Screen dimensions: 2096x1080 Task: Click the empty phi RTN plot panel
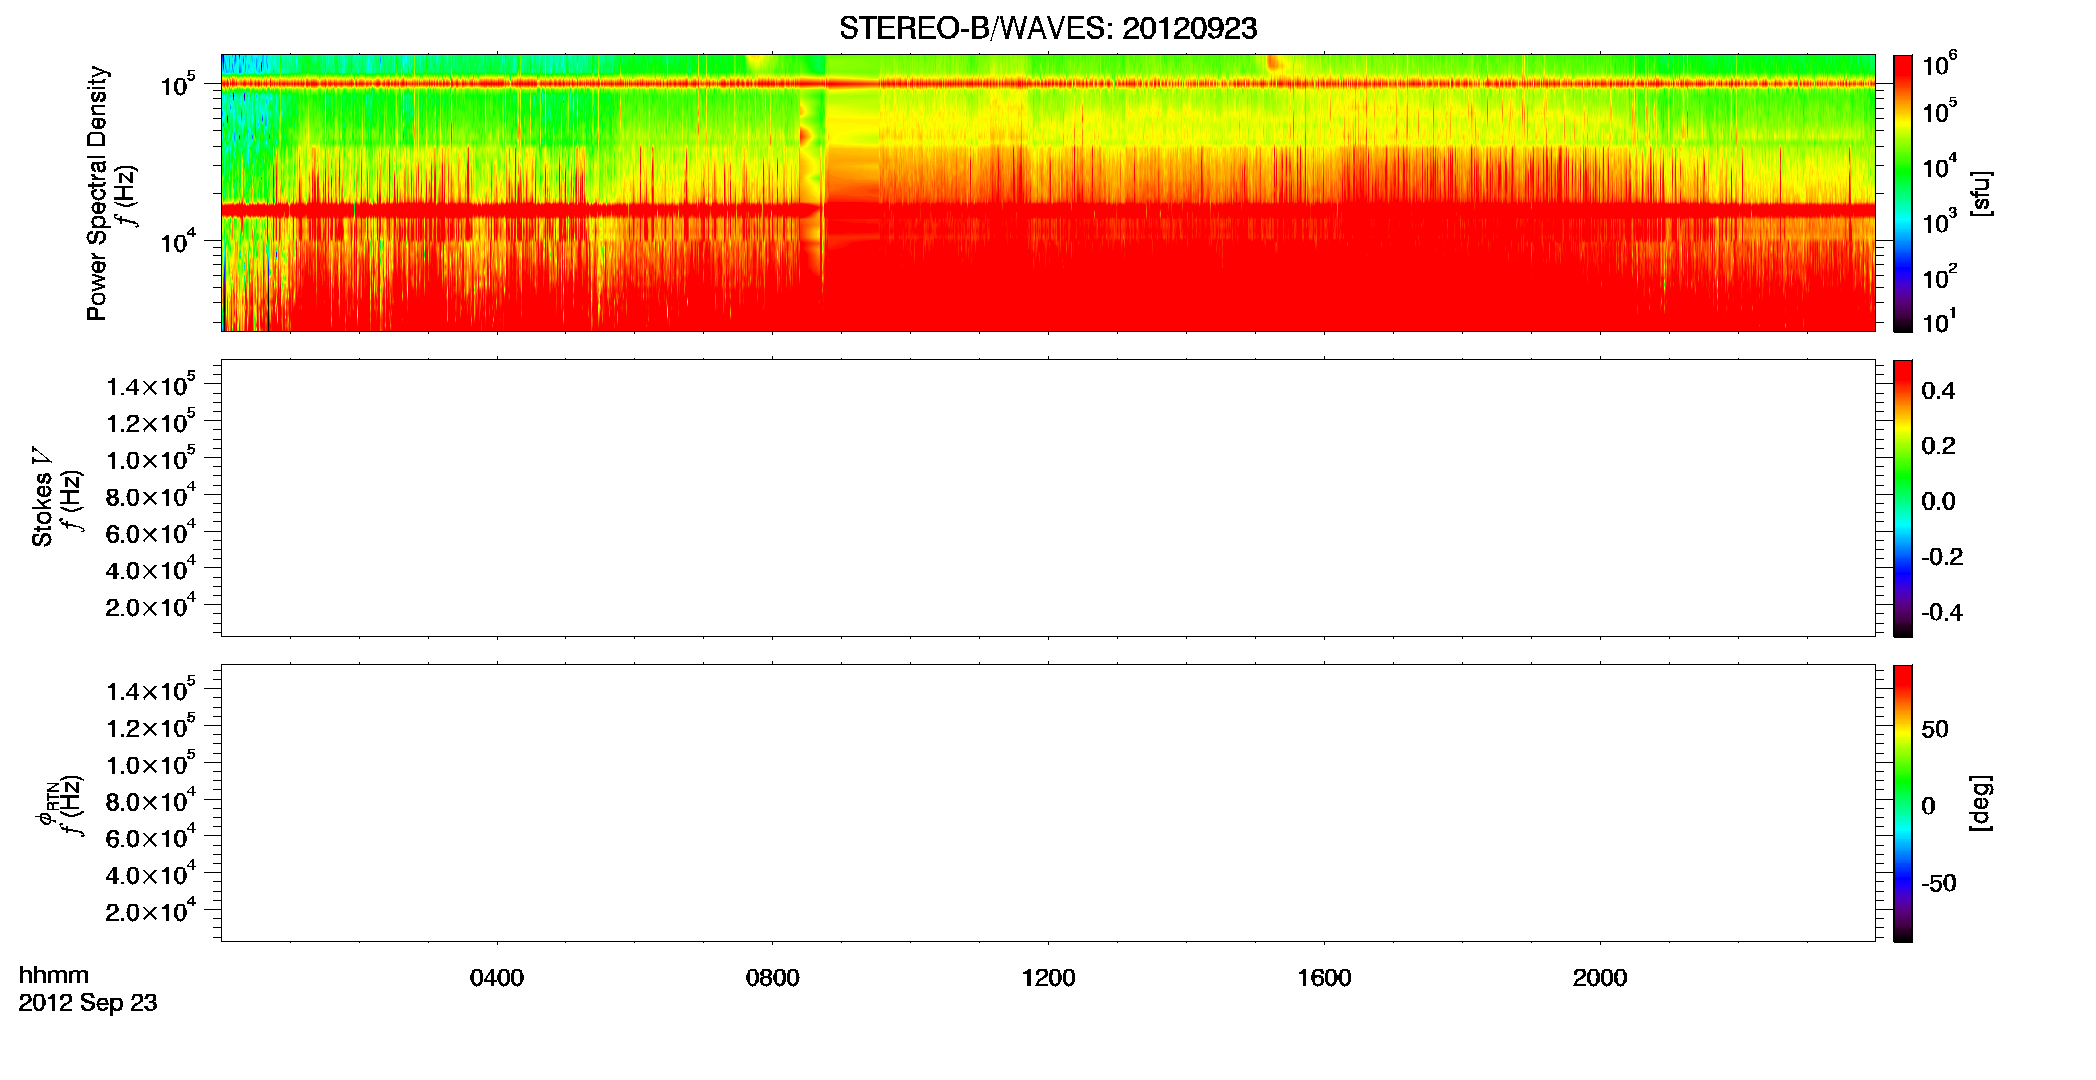[x=1048, y=803]
